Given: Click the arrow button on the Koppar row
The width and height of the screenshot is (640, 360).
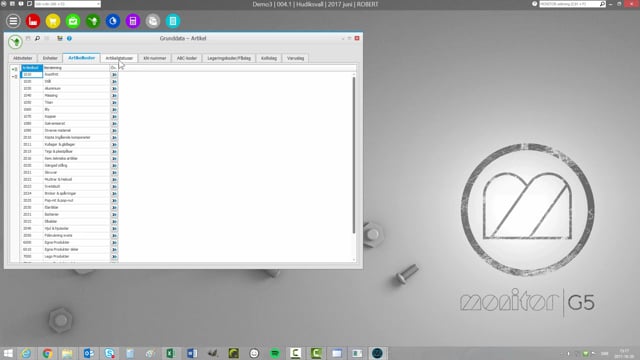Looking at the screenshot, I should pyautogui.click(x=114, y=117).
